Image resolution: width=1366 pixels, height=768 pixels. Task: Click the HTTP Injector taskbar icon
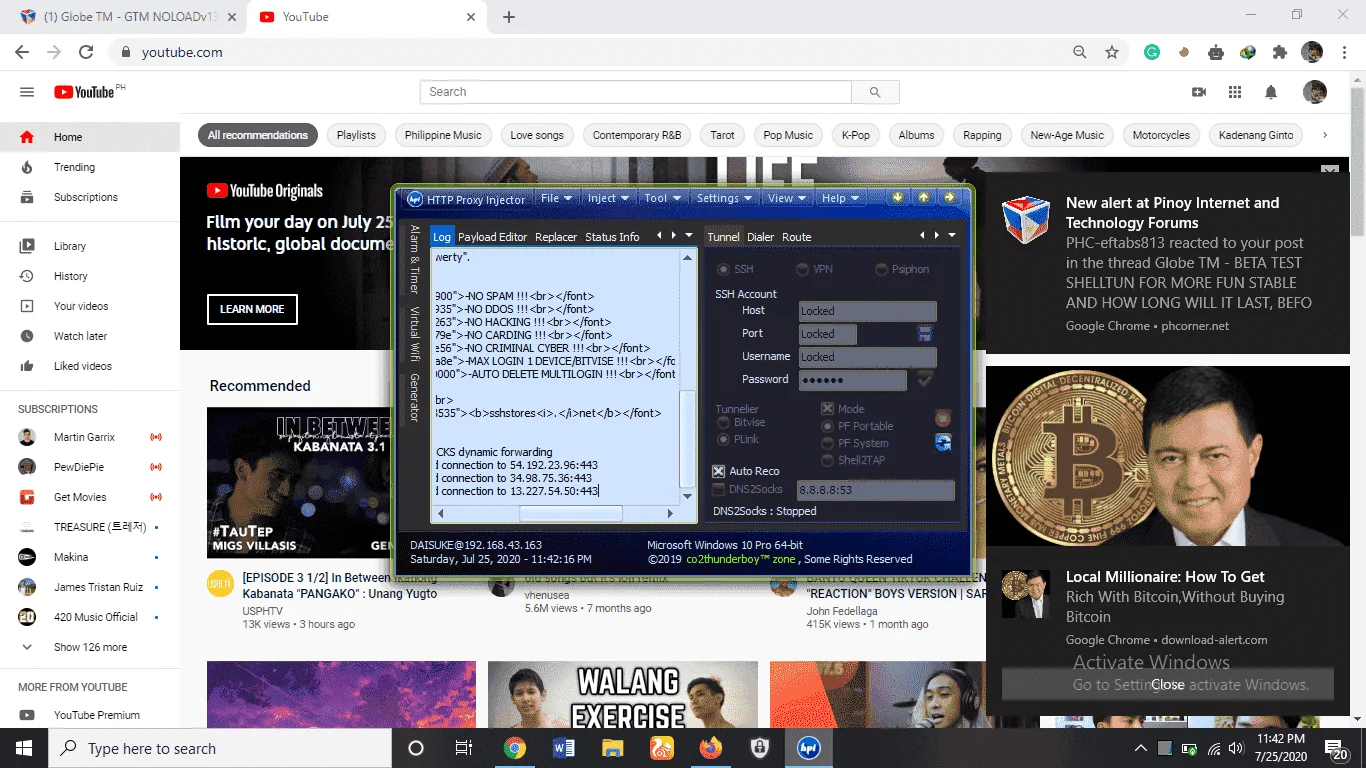(x=808, y=748)
